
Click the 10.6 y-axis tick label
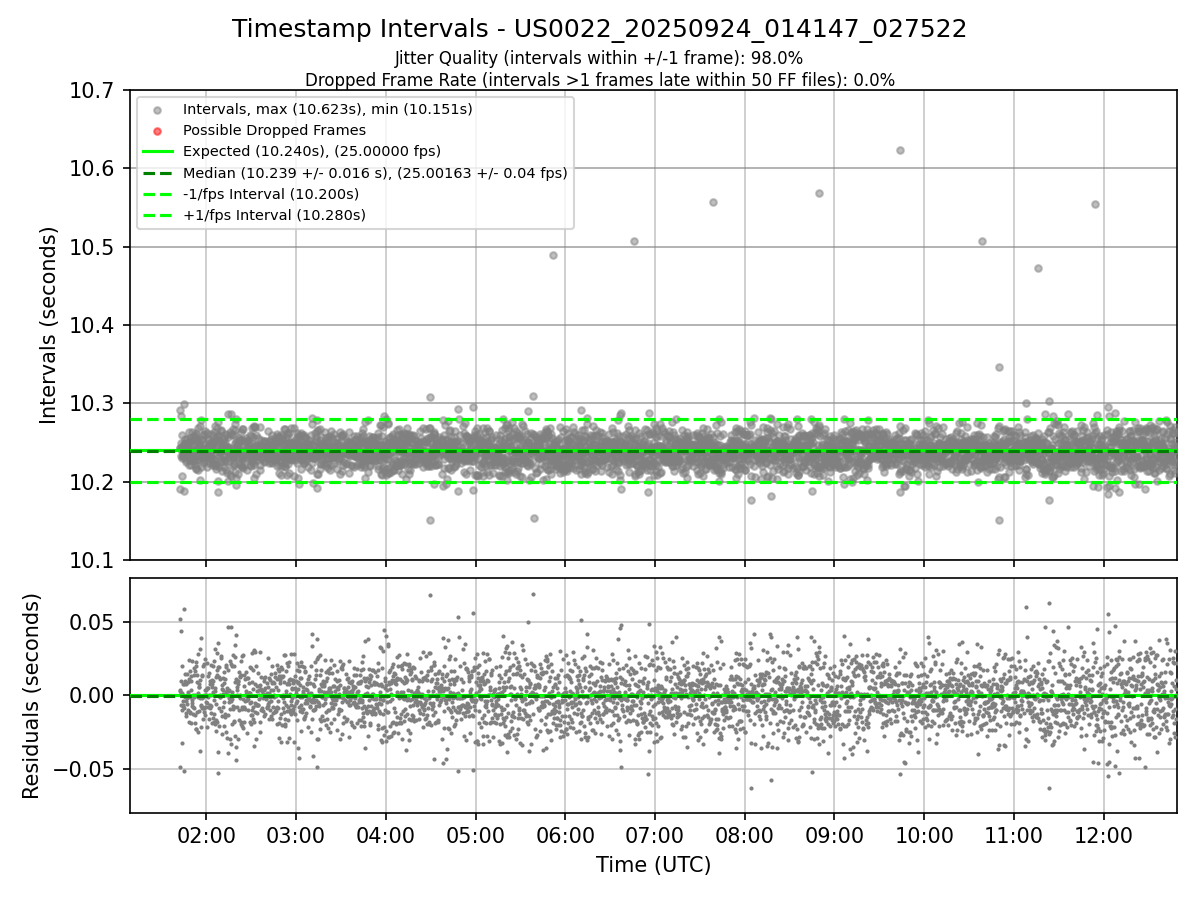tap(93, 169)
